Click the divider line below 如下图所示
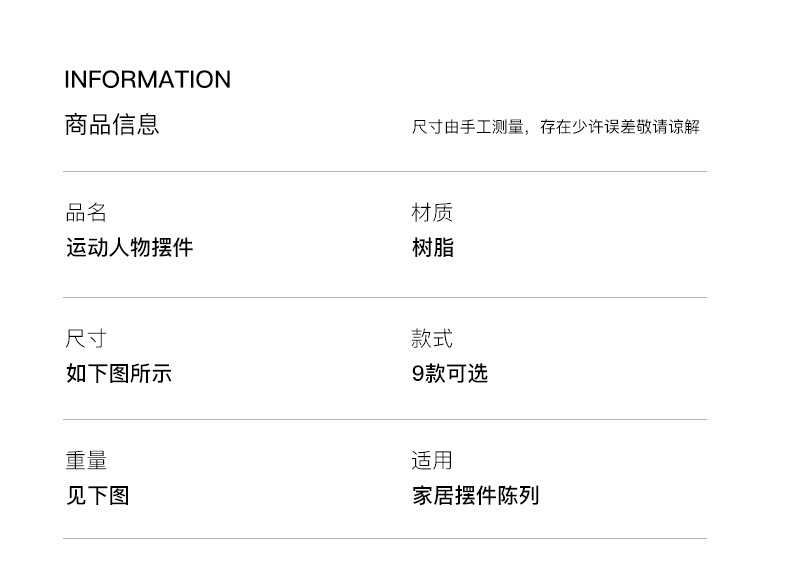Viewport: 790px width, 582px height. click(385, 419)
